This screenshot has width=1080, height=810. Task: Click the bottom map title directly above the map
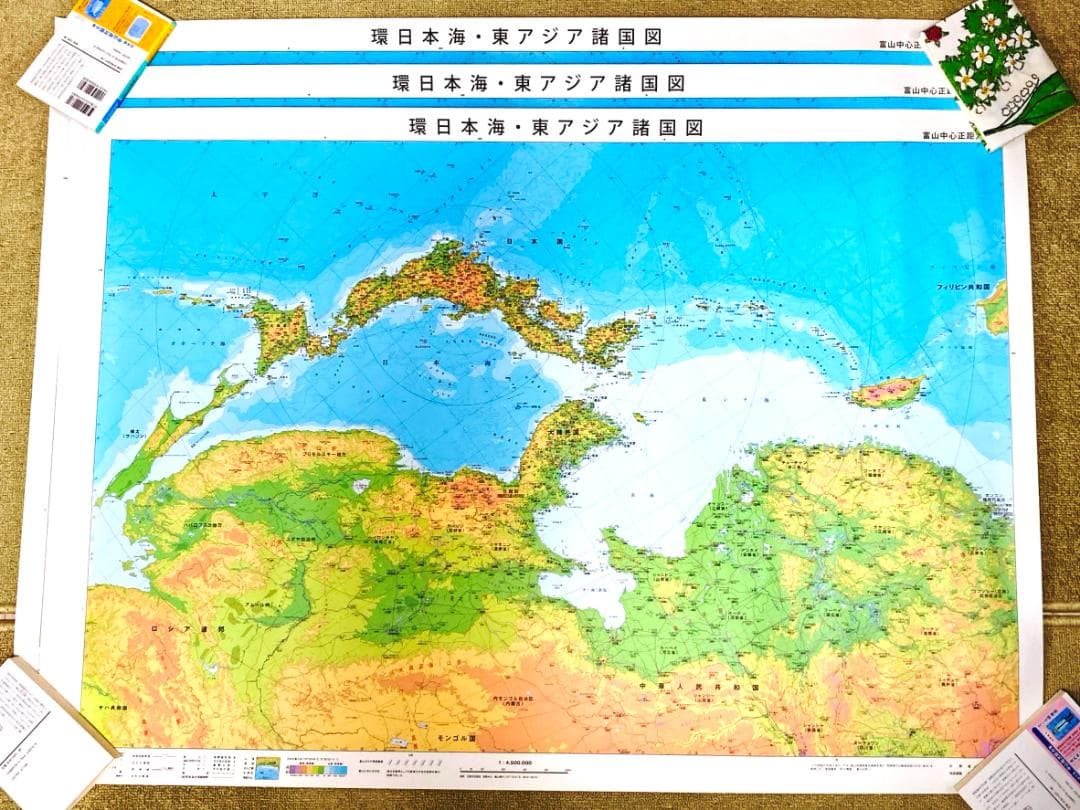pyautogui.click(x=556, y=127)
